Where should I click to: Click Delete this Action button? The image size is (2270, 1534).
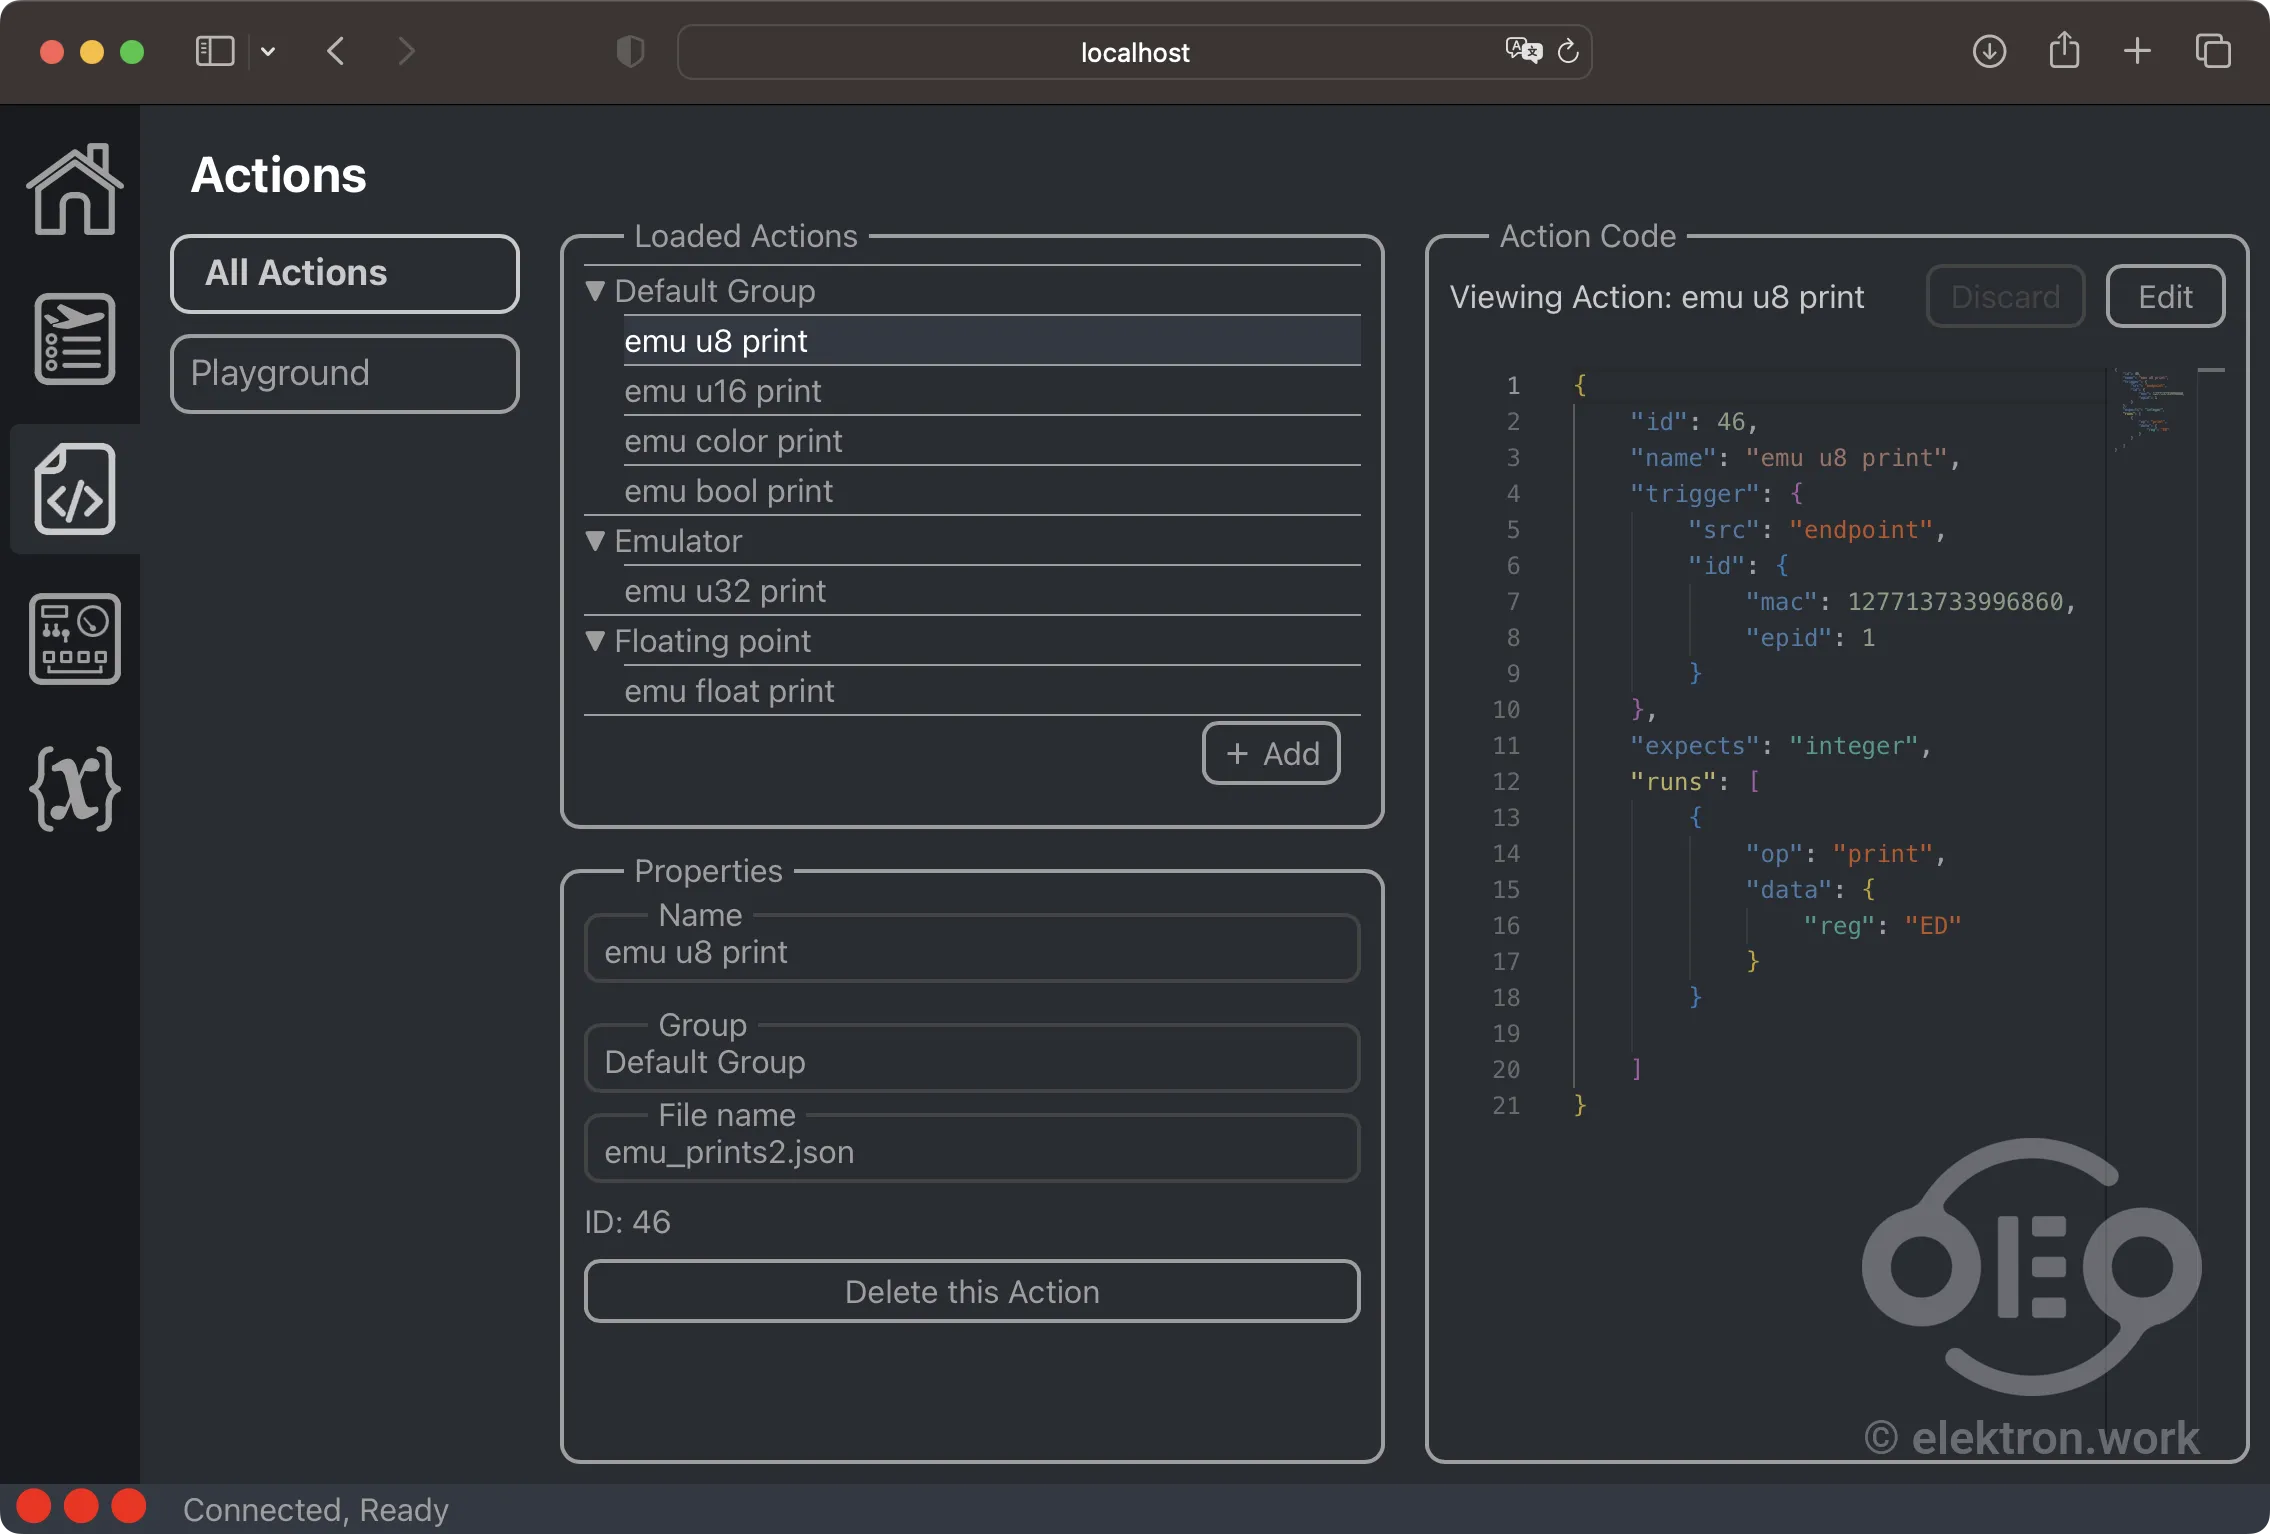point(972,1291)
